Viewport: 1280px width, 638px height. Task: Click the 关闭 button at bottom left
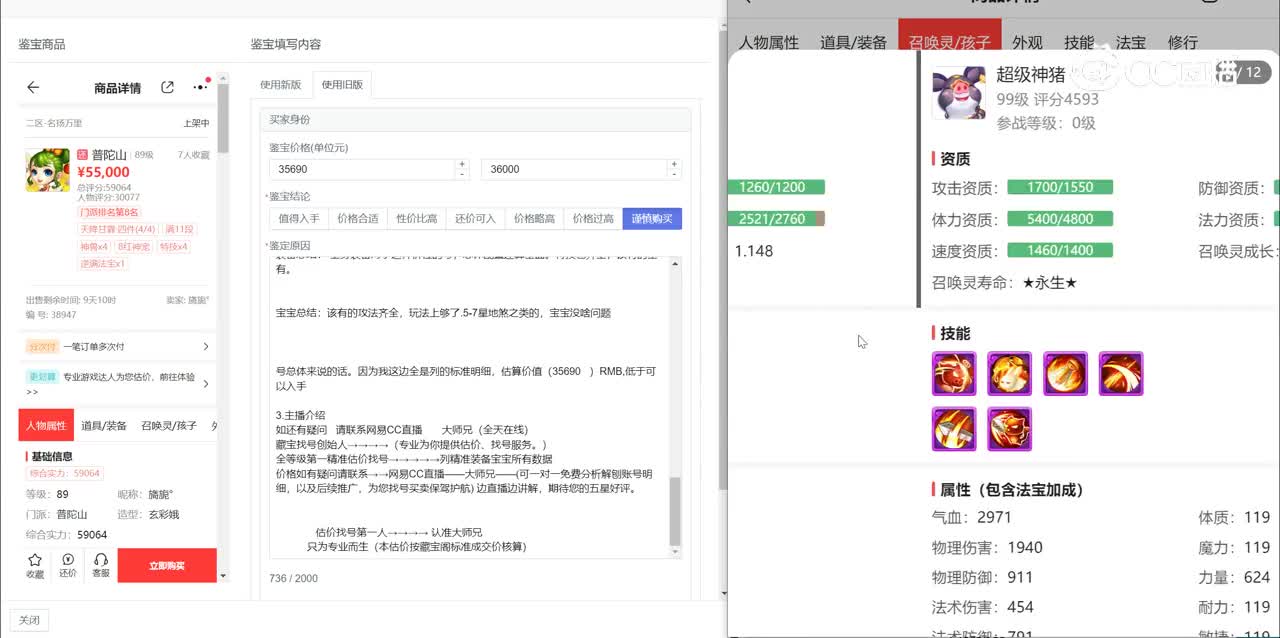point(29,620)
